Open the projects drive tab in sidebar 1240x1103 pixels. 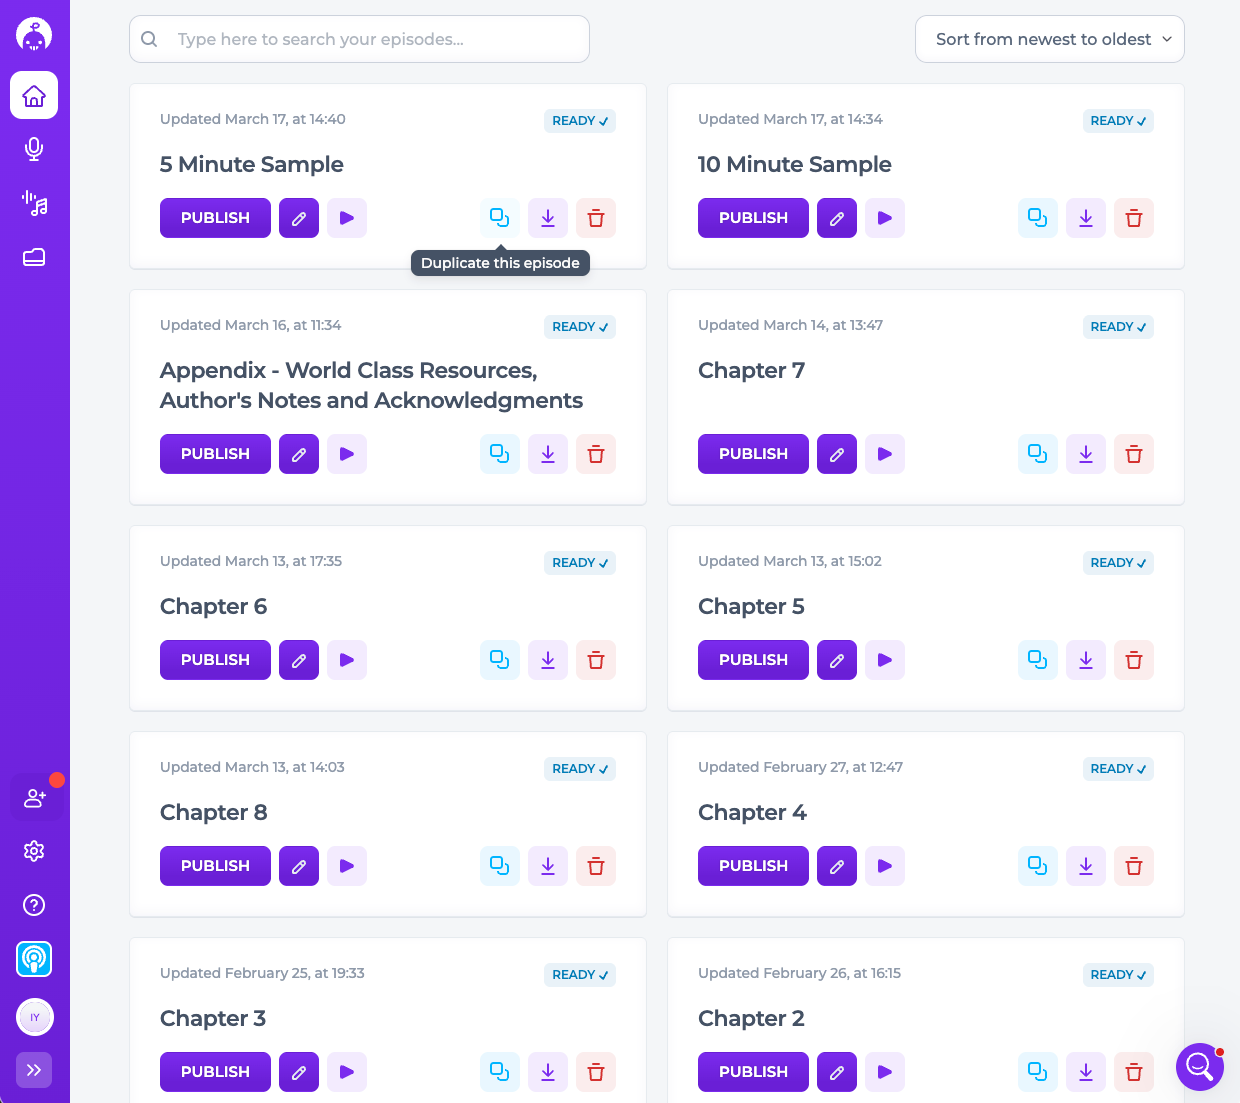coord(34,258)
